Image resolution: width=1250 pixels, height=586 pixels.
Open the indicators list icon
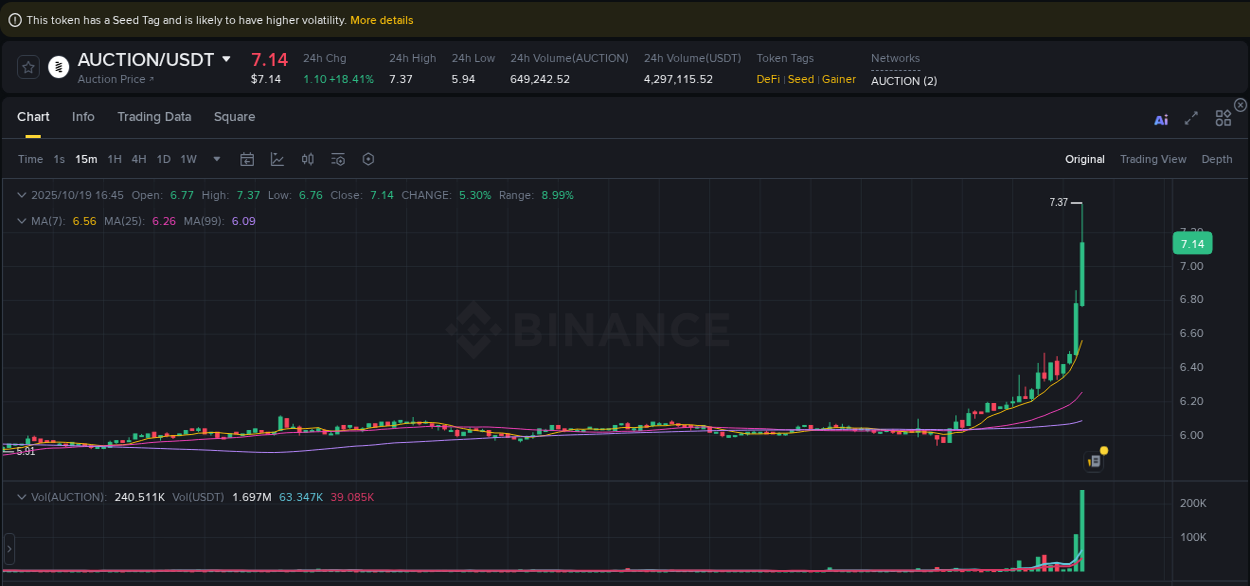(x=338, y=159)
